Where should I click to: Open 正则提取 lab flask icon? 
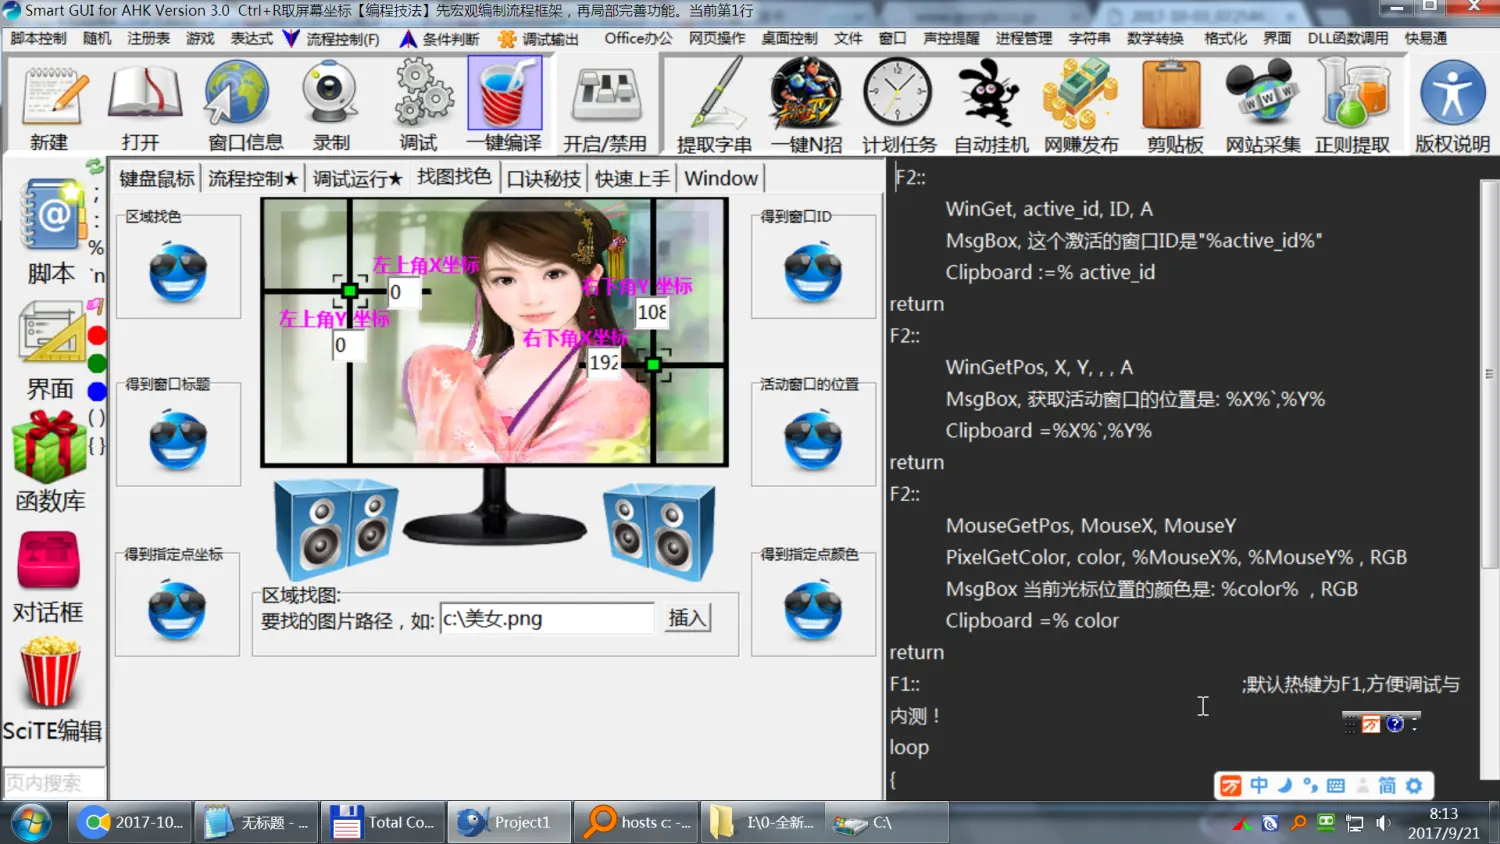coord(1353,93)
